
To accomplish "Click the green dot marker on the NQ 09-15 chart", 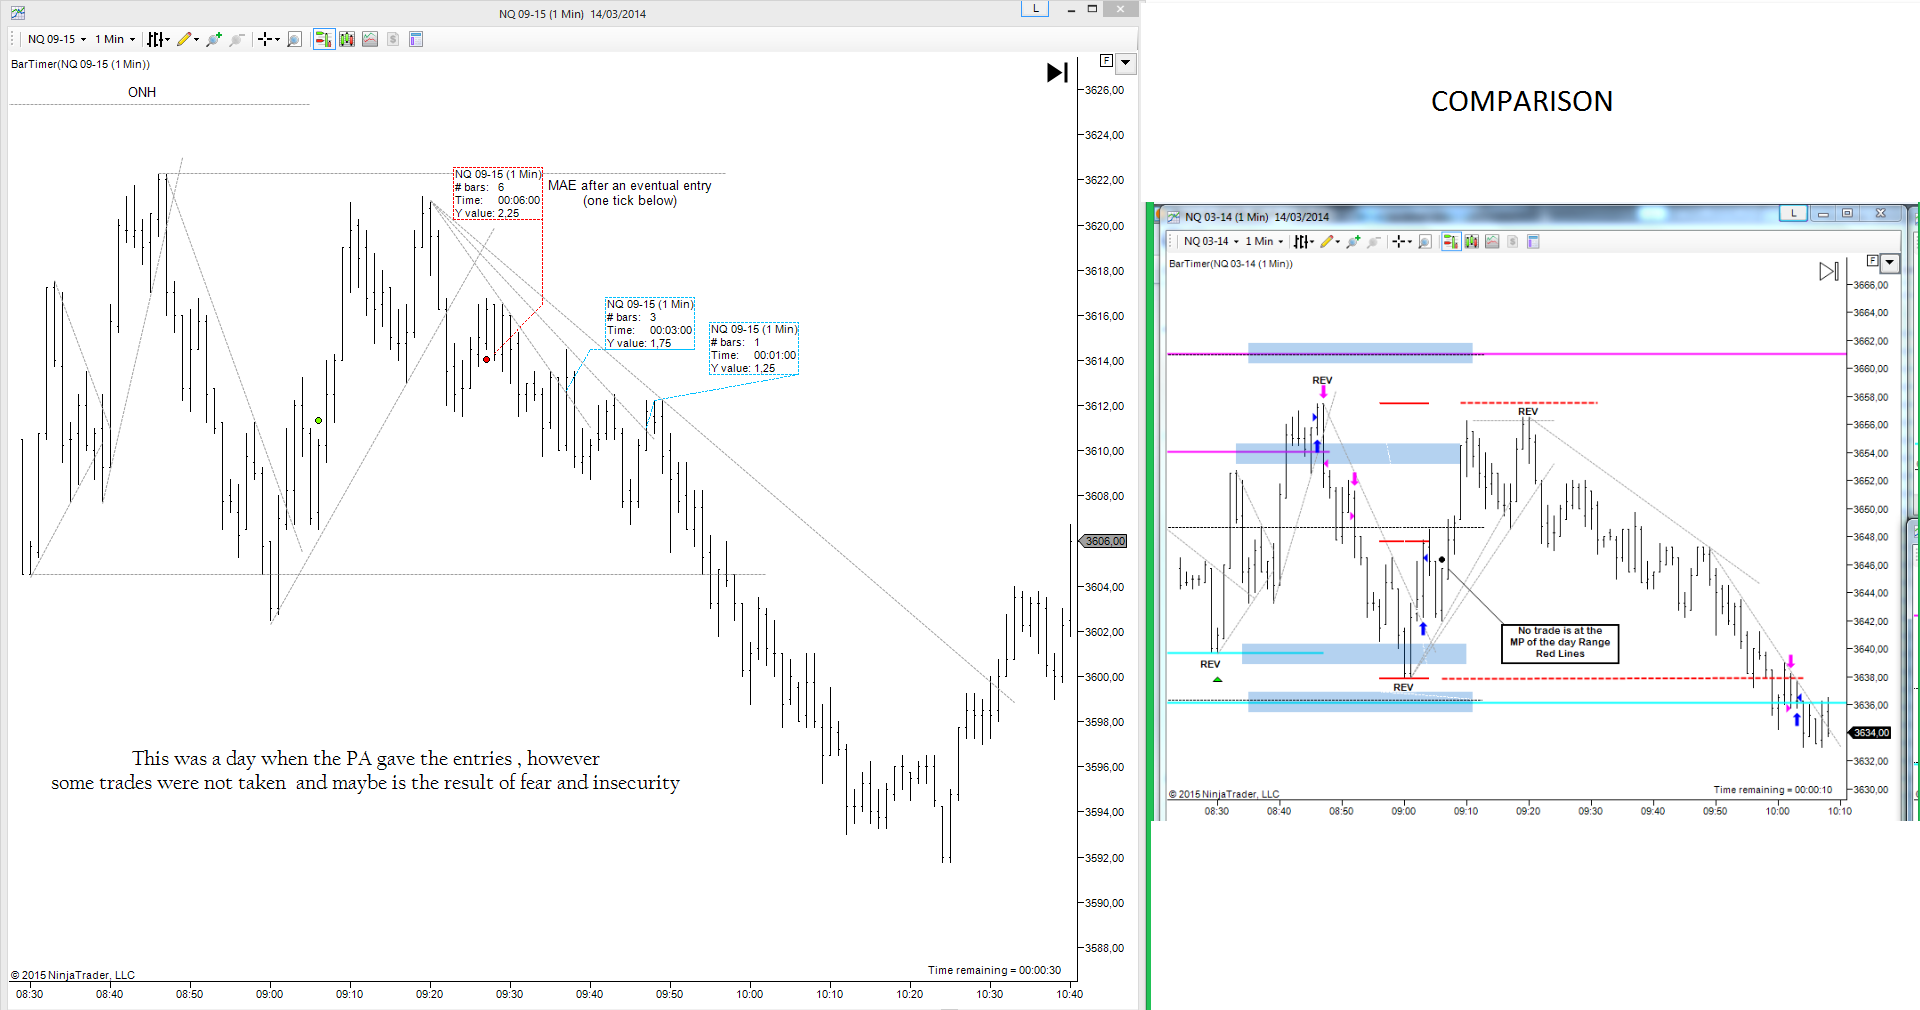I will [x=319, y=421].
